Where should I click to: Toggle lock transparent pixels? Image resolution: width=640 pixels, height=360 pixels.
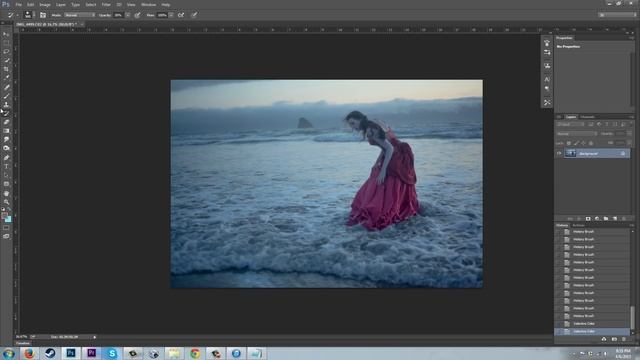pyautogui.click(x=569, y=143)
